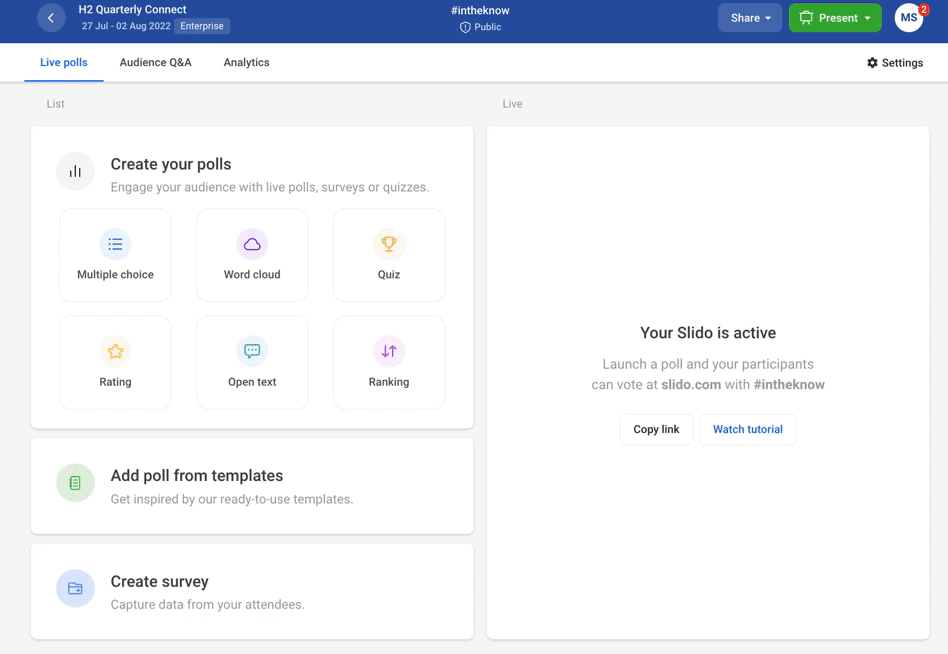Choose the Open text speech bubble icon

click(252, 351)
